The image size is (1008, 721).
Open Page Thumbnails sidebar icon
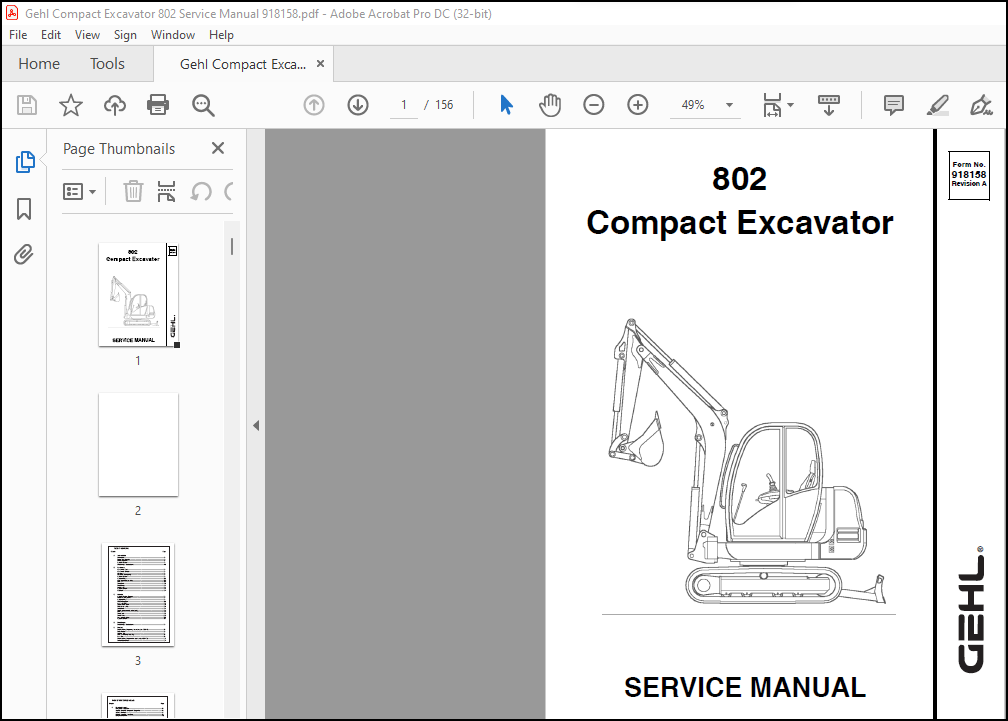(x=24, y=162)
